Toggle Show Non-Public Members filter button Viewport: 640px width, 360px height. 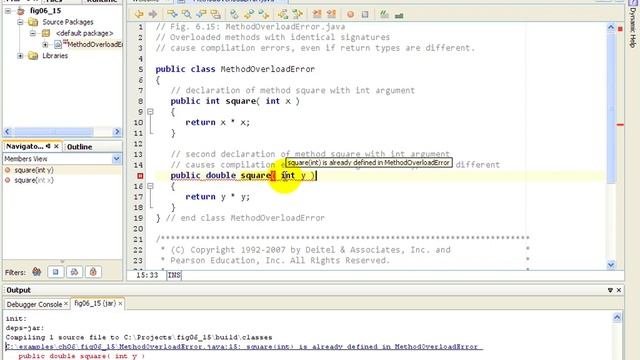93,272
